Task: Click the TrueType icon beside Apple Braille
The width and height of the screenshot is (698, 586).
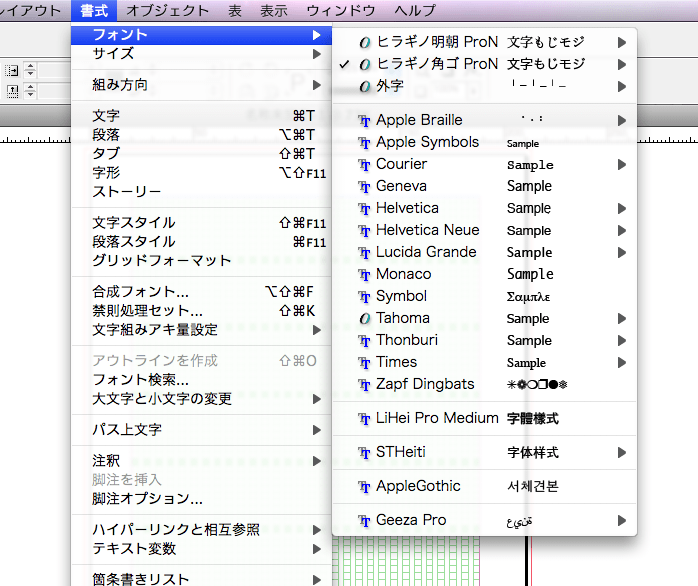Action: coord(365,121)
